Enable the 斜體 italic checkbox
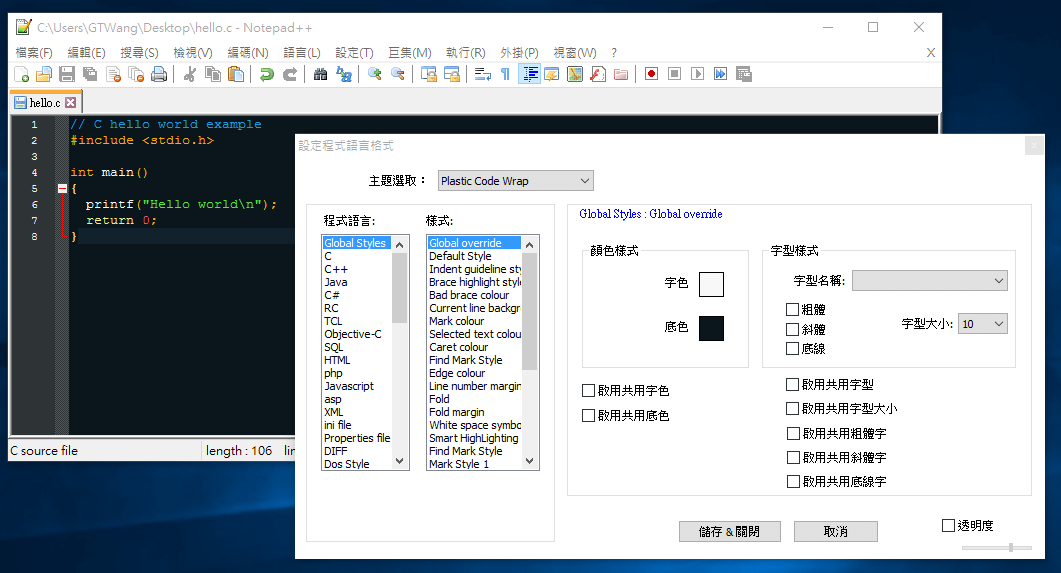Screen dimensions: 1061x573 coord(792,329)
